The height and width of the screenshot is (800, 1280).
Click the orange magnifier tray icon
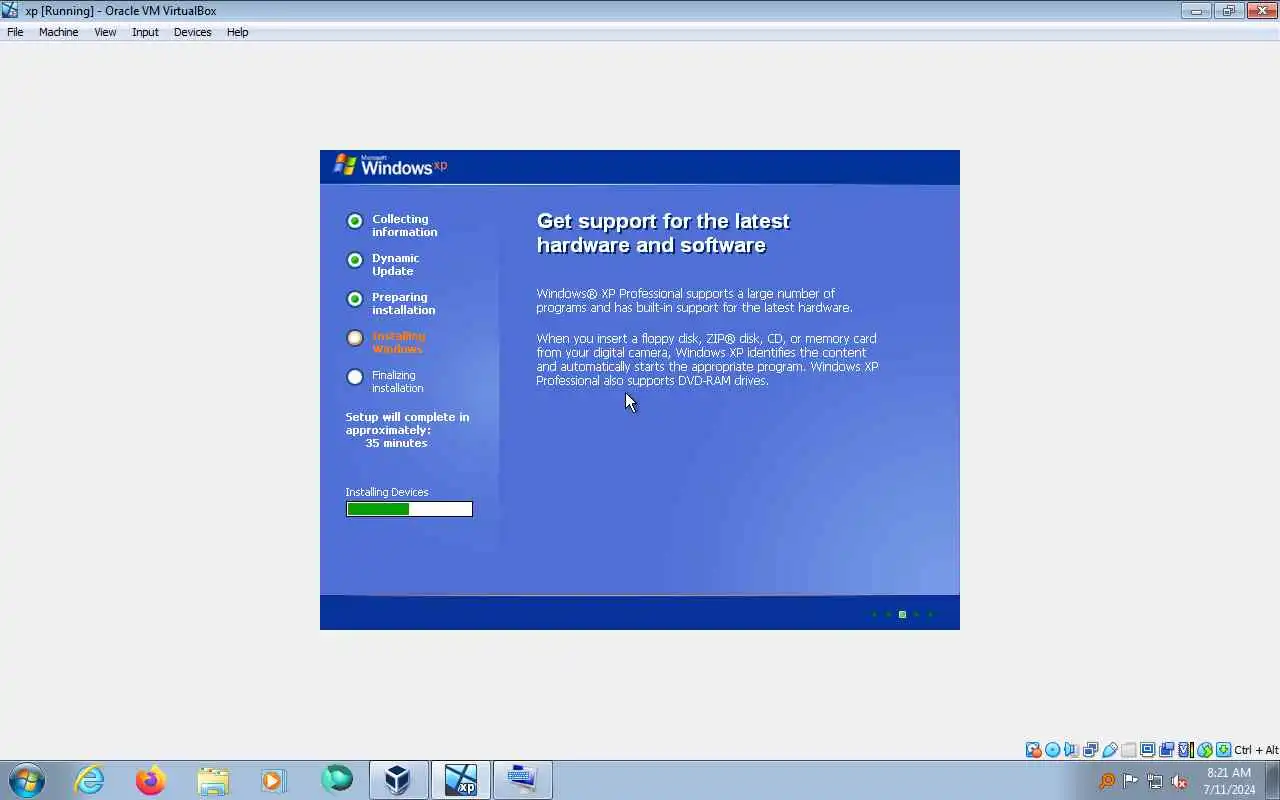click(1107, 781)
